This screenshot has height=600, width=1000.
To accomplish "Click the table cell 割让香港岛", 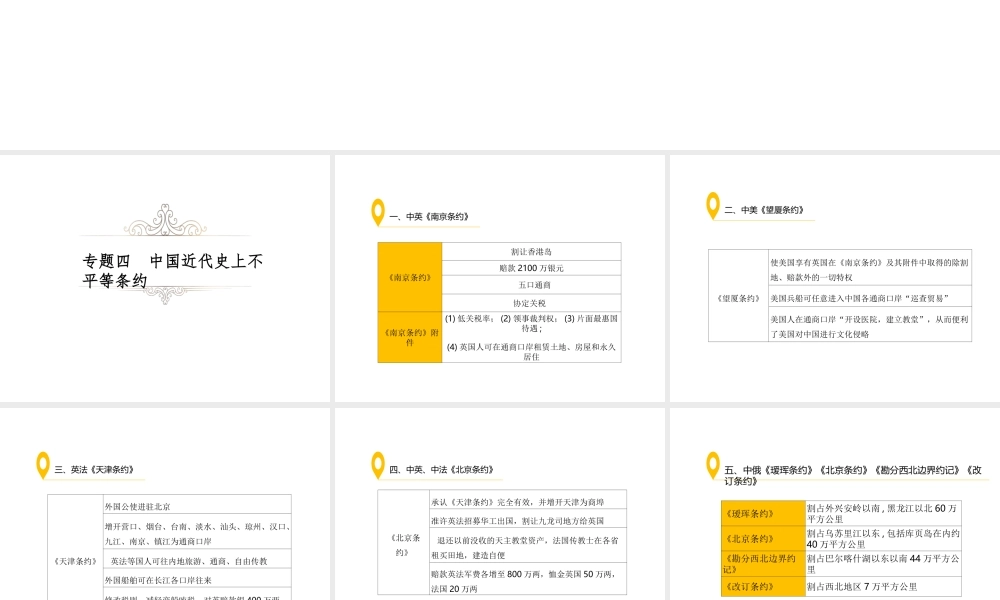I will [531, 251].
